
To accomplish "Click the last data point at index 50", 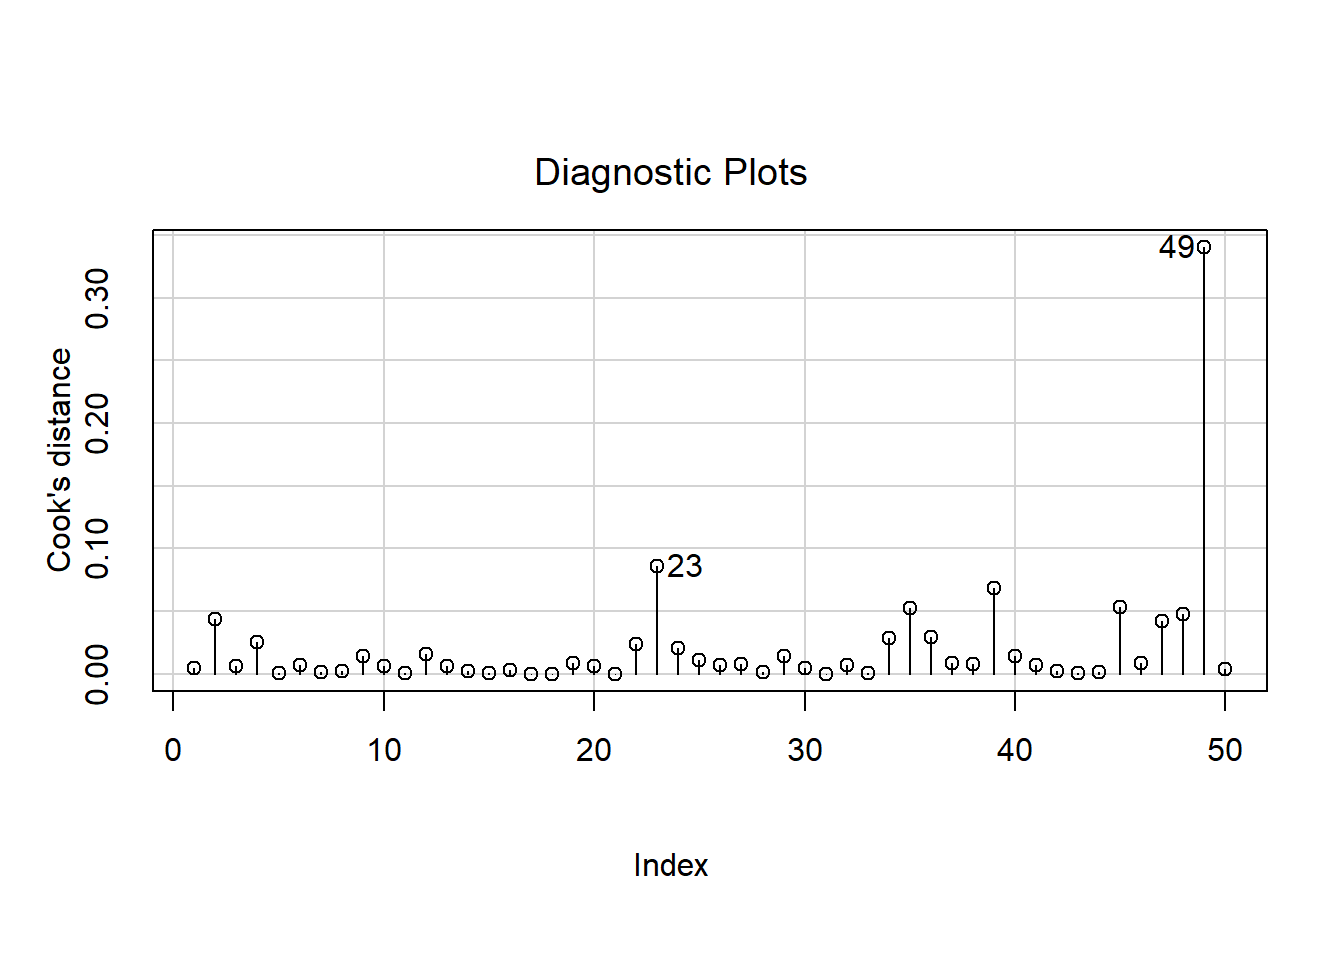I will coord(1225,669).
